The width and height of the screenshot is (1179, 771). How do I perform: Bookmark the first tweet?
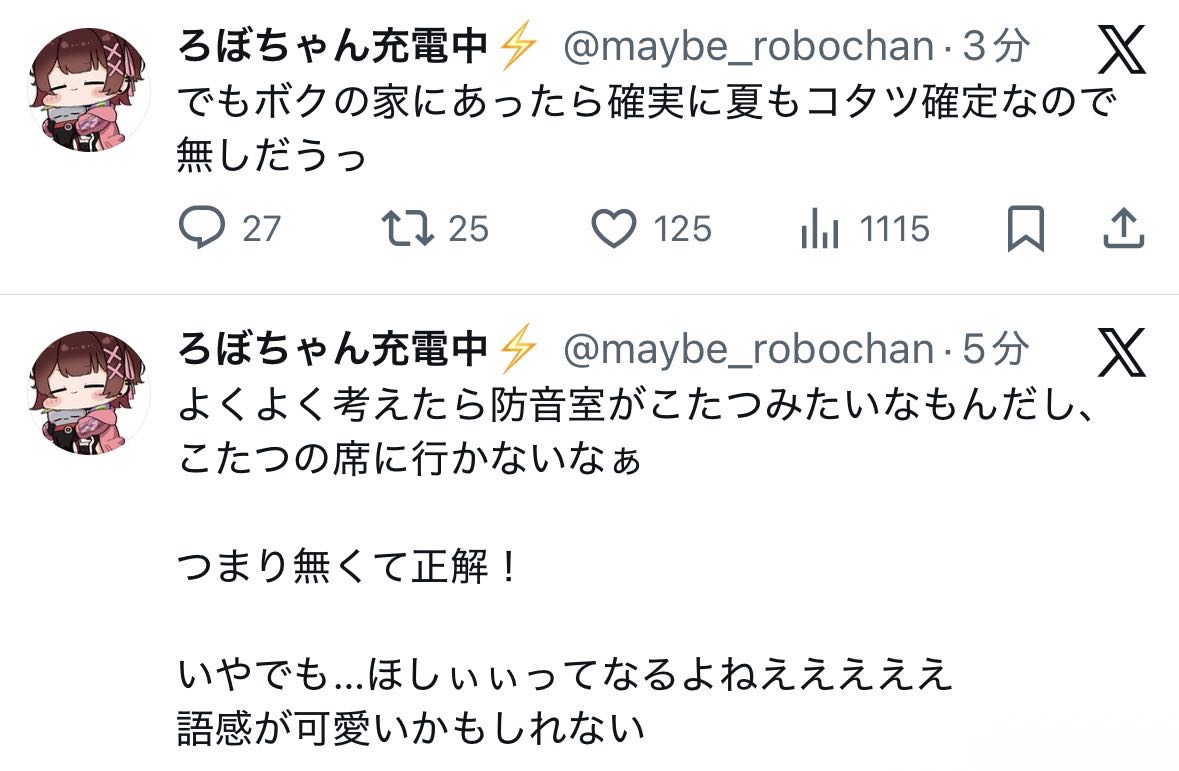pyautogui.click(x=1025, y=229)
